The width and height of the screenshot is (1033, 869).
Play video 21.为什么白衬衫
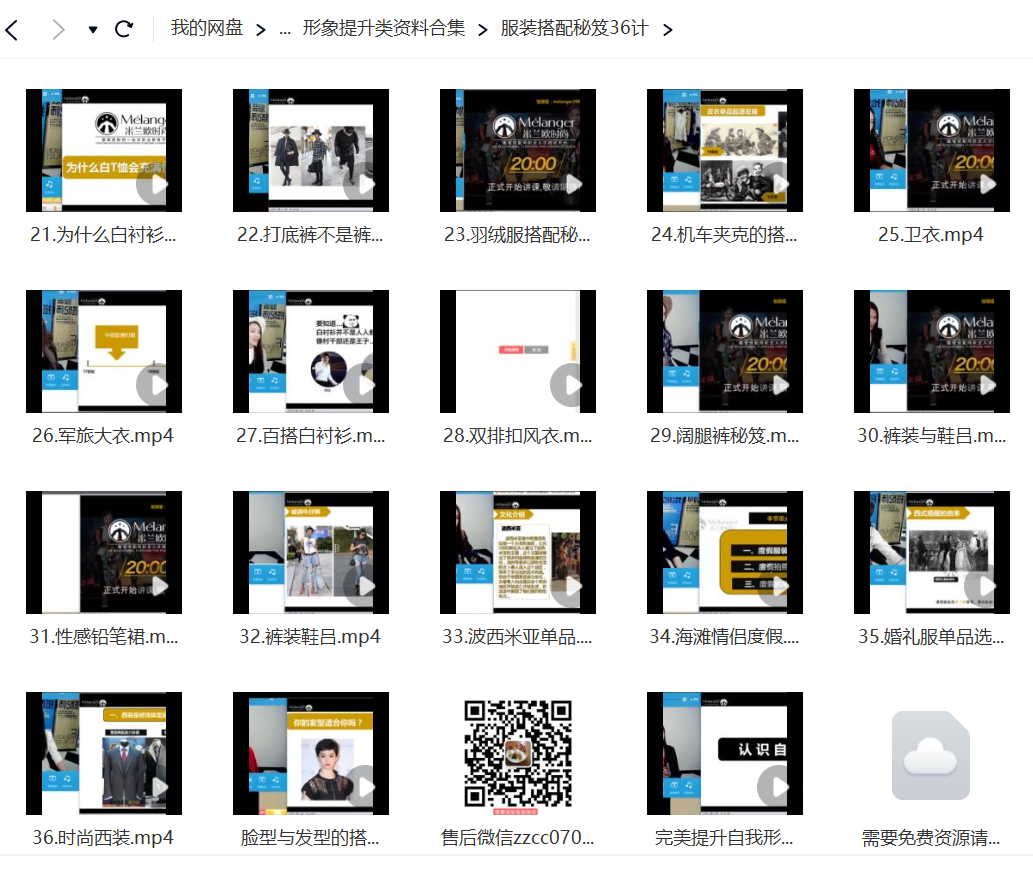click(x=104, y=150)
